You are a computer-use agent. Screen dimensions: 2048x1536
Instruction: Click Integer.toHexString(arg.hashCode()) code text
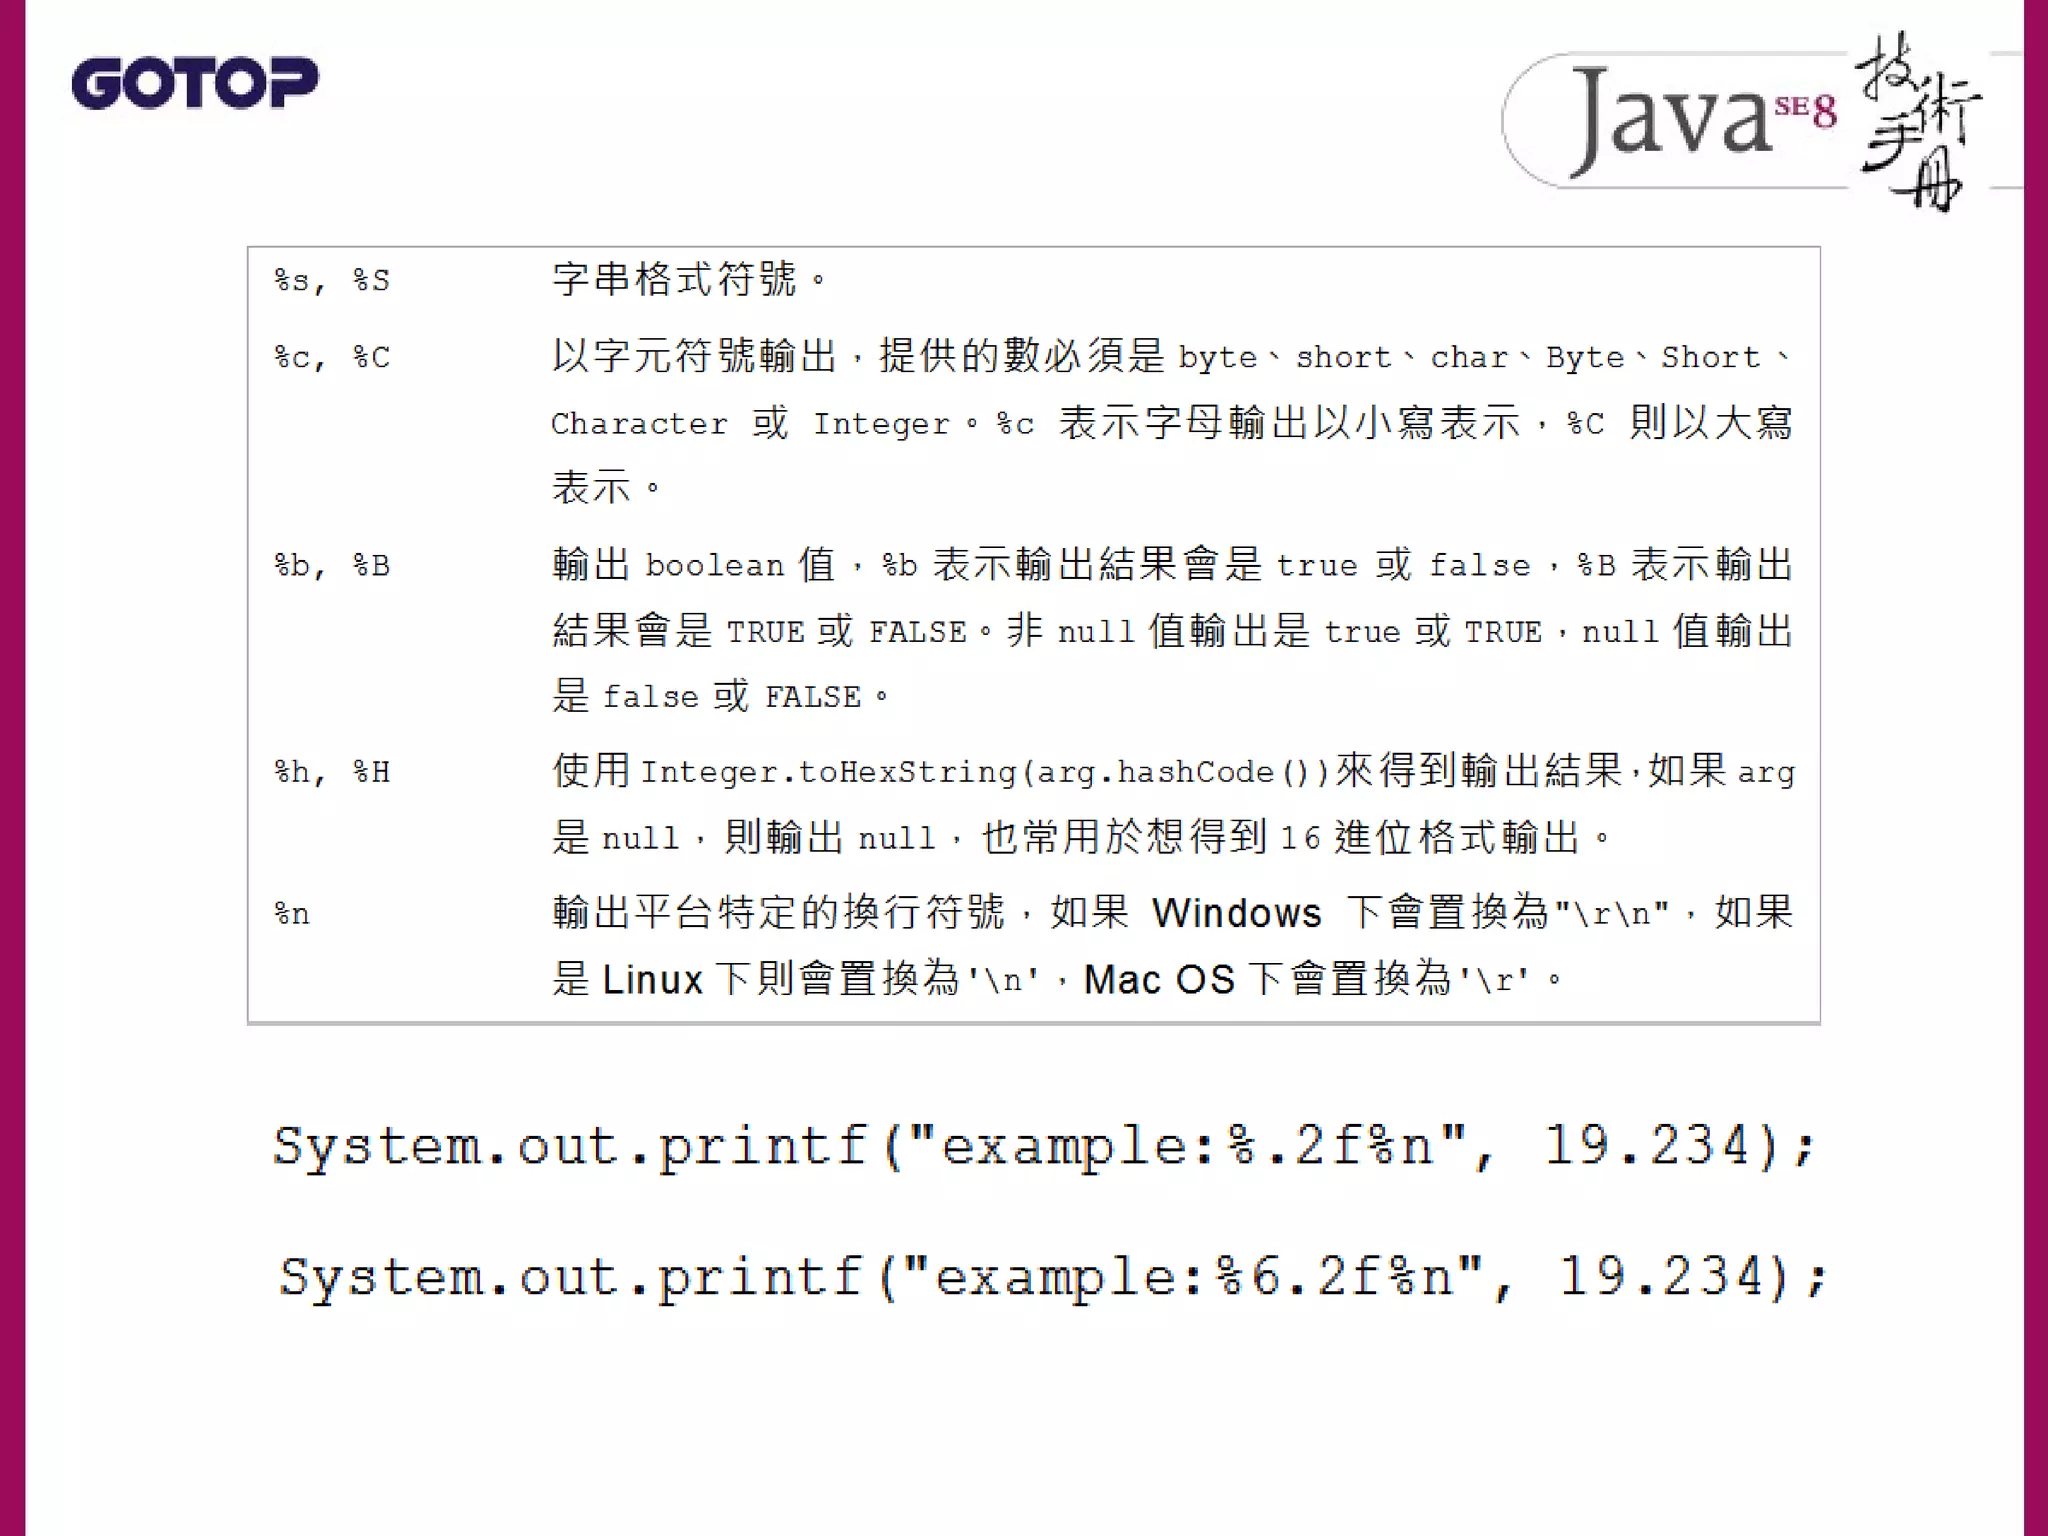(984, 772)
